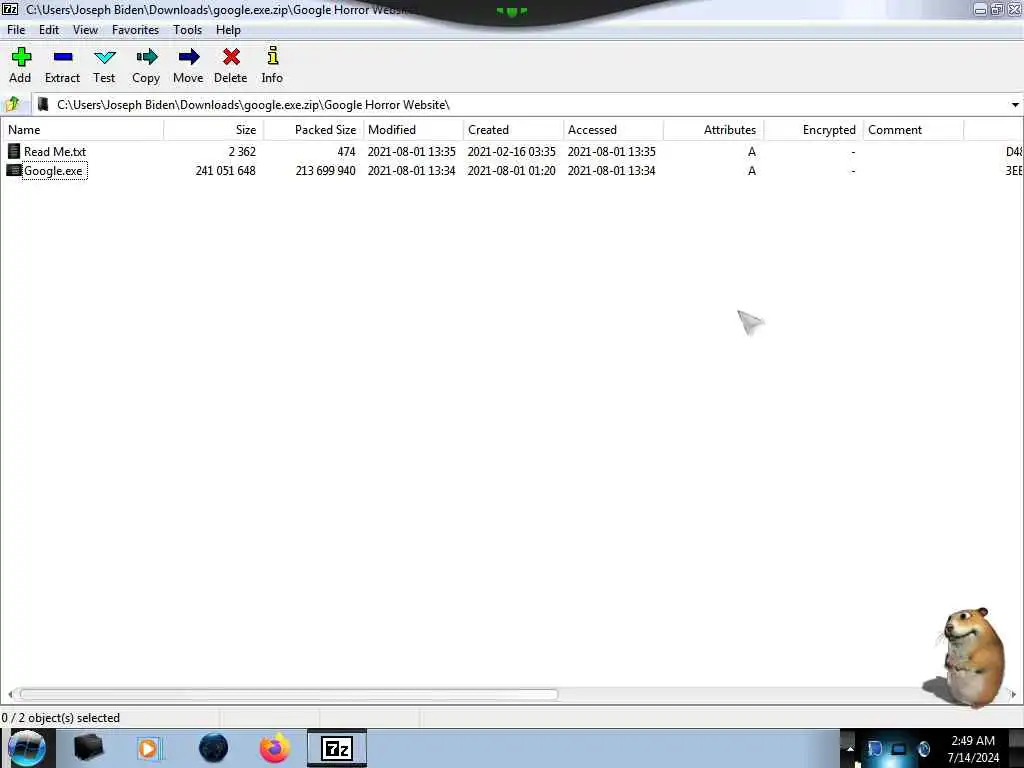This screenshot has height=768, width=1024.
Task: Open the Favorites menu
Action: [x=135, y=30]
